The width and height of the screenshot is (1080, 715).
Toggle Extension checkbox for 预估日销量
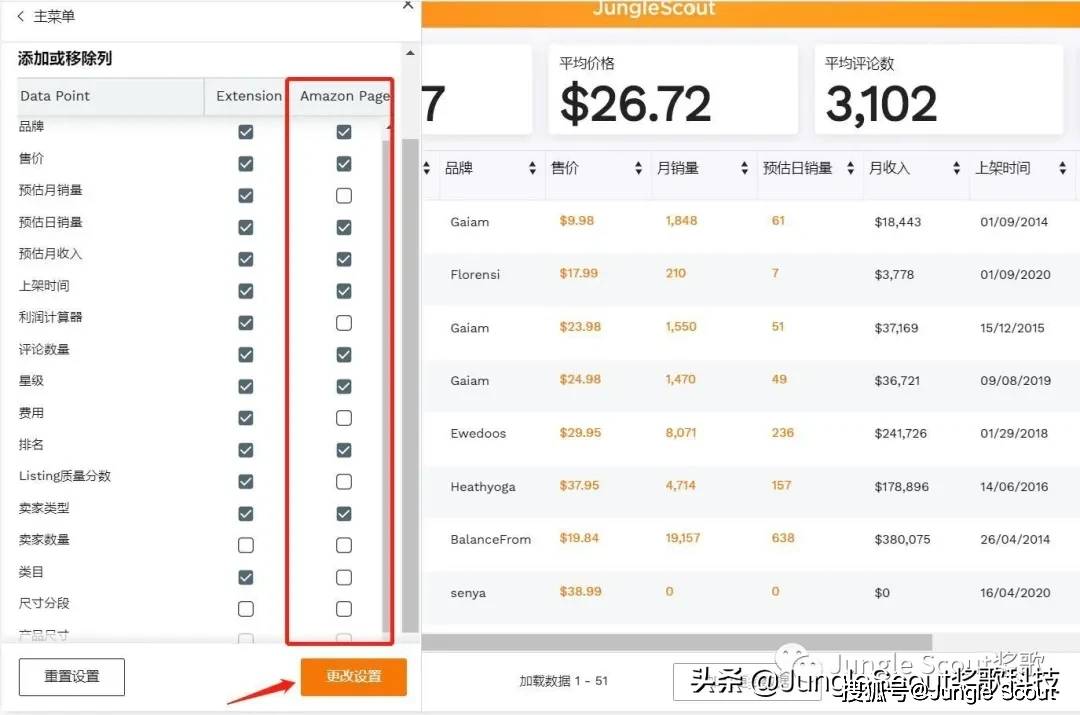click(x=246, y=227)
